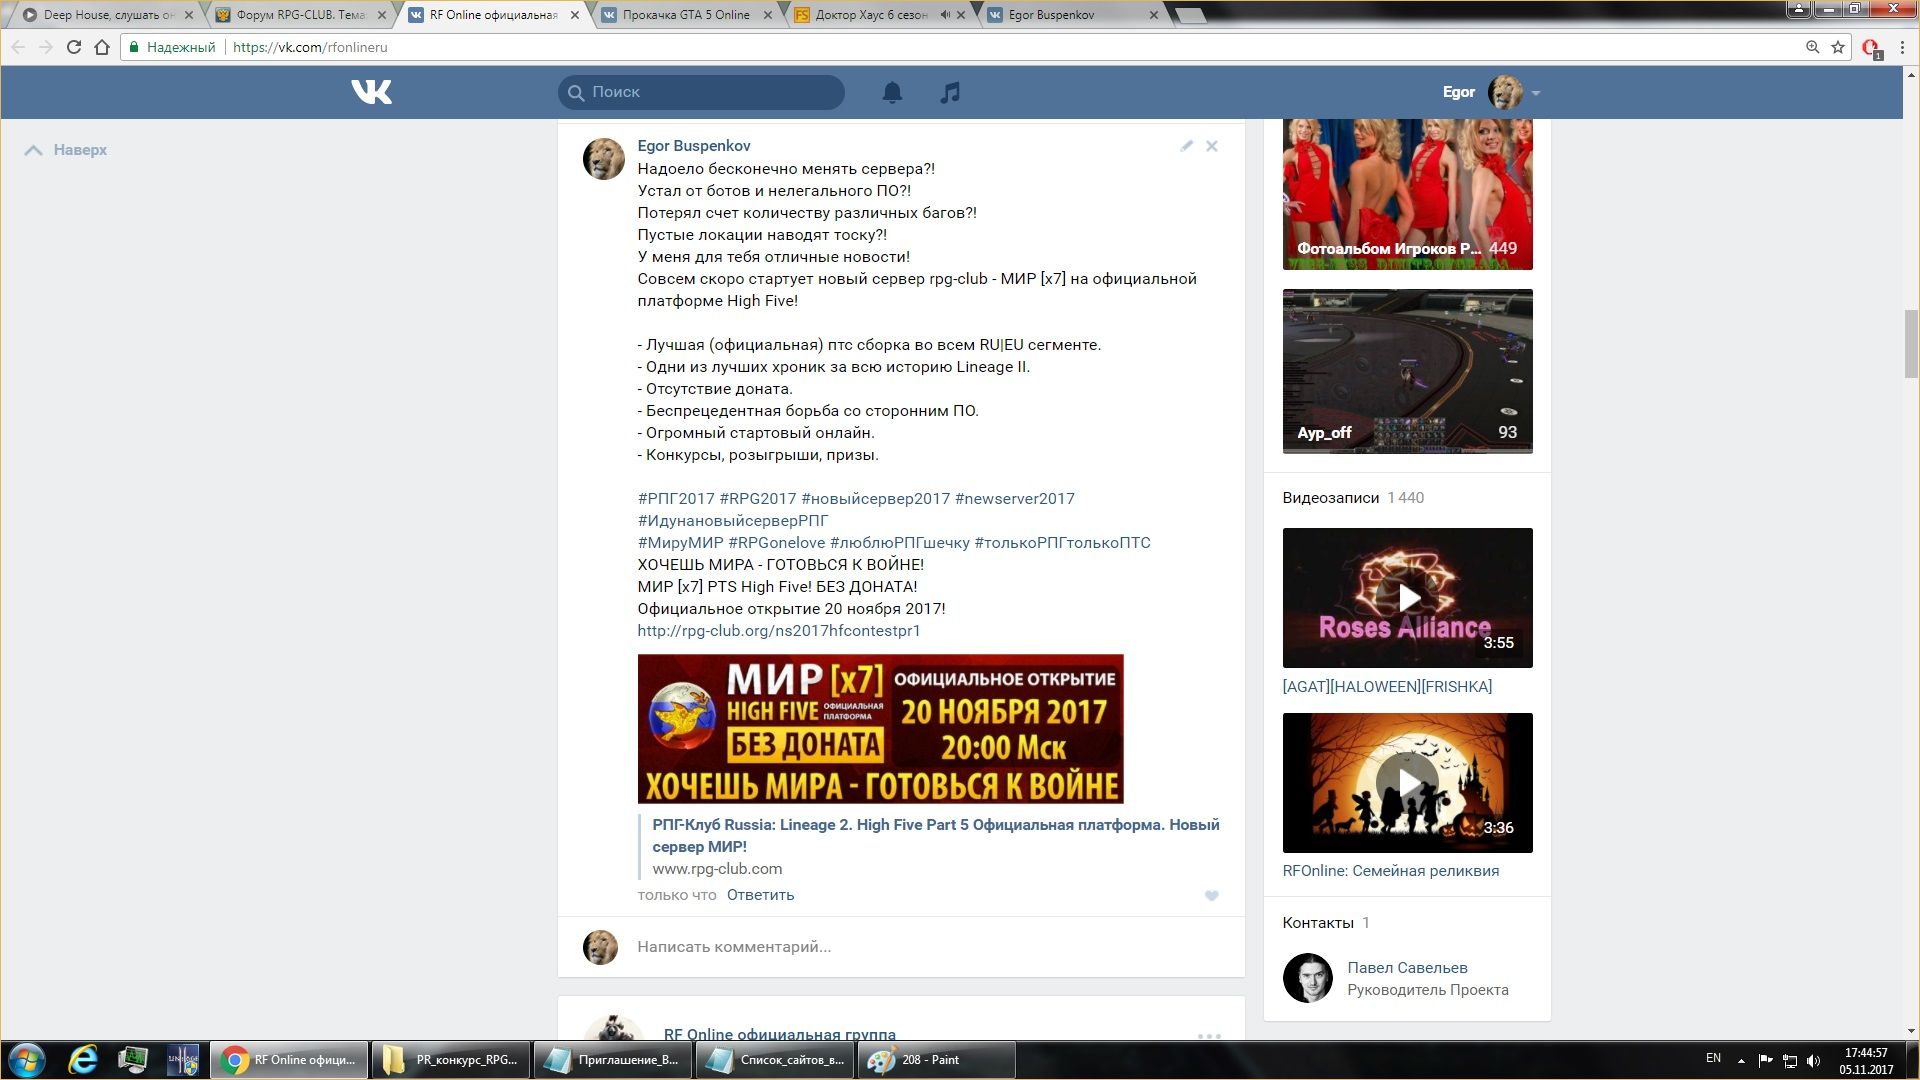Open the VK logo home
The width and height of the screenshot is (1920, 1080).
point(371,92)
